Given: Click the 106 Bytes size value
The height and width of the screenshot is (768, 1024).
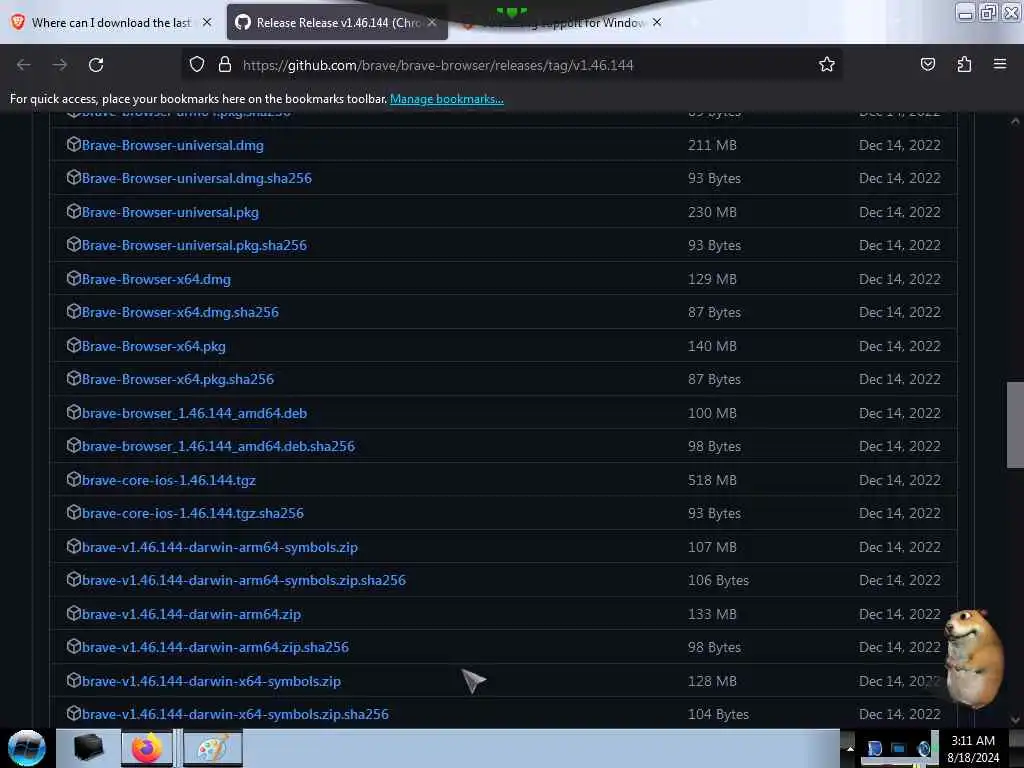Looking at the screenshot, I should pos(718,581).
